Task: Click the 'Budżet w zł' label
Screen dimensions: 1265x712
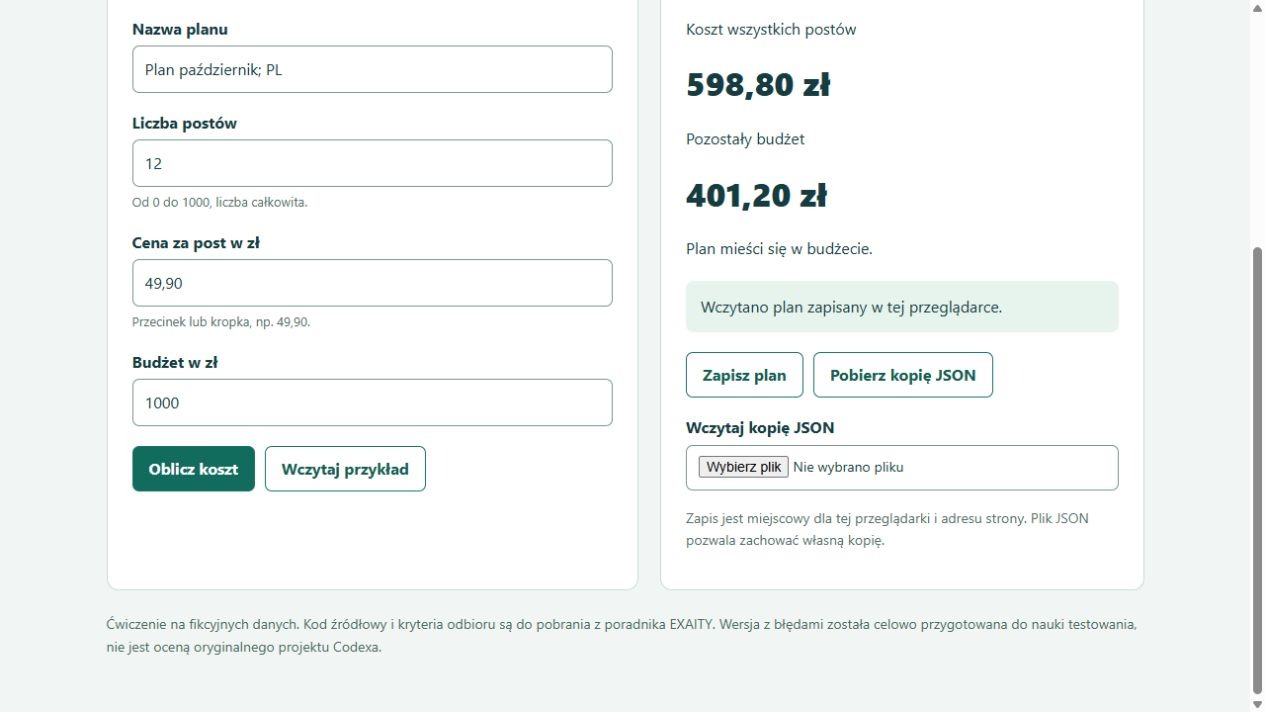Action: (175, 362)
